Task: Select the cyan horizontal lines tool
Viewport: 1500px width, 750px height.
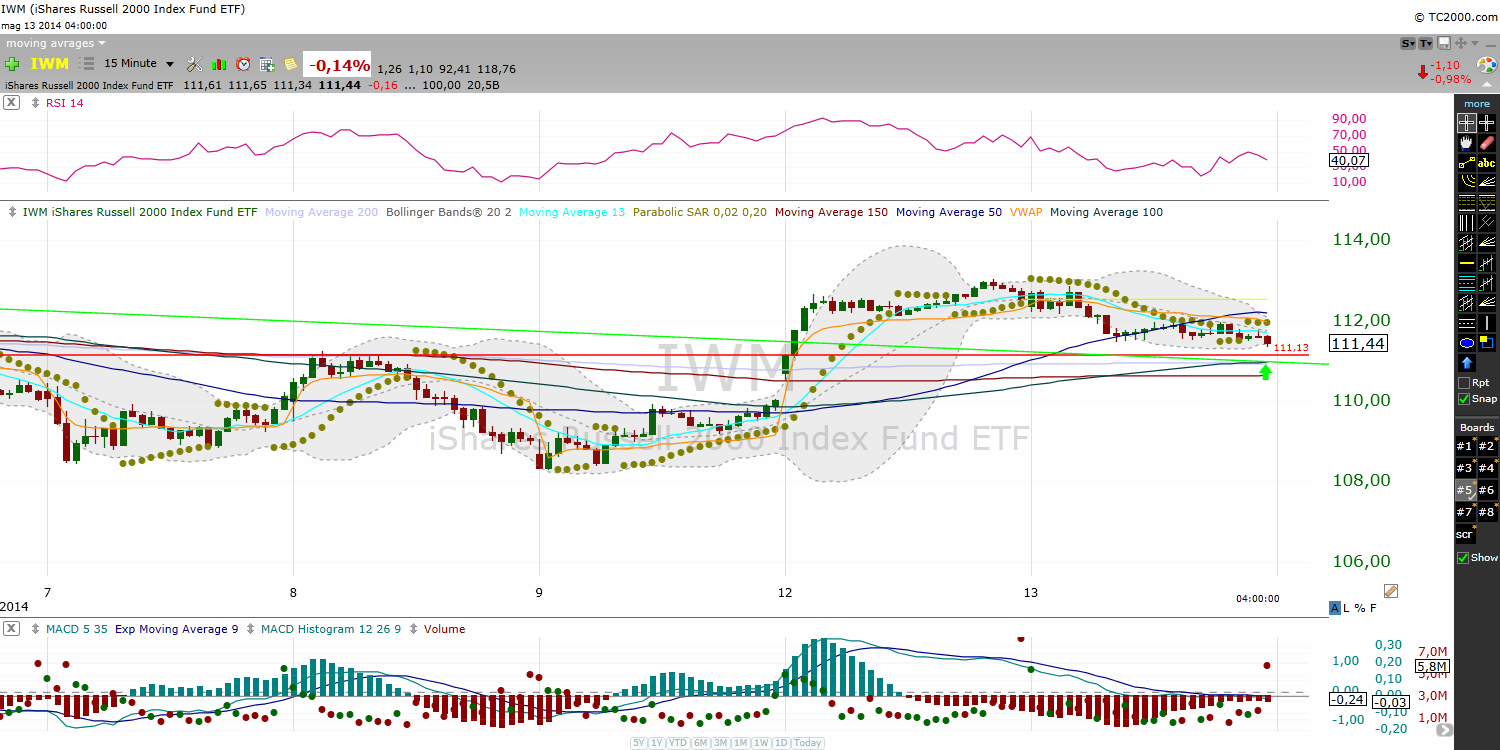Action: click(x=1466, y=283)
